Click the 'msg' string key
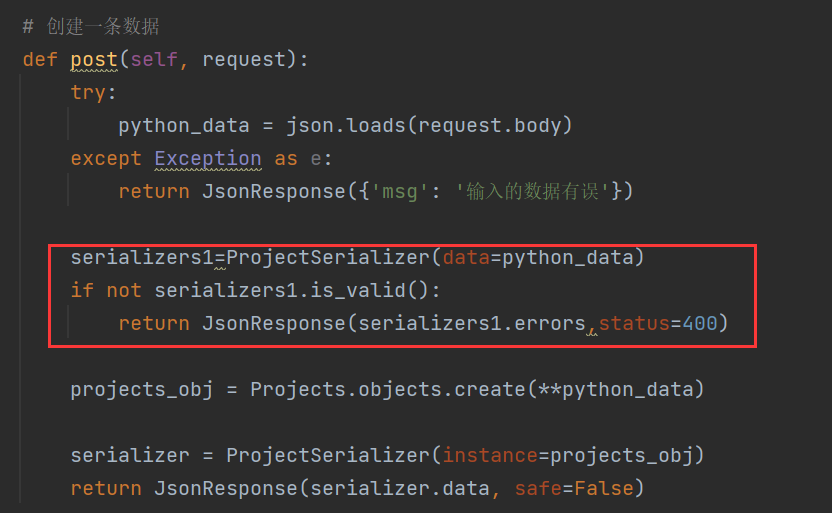The width and height of the screenshot is (832, 513). 400,192
